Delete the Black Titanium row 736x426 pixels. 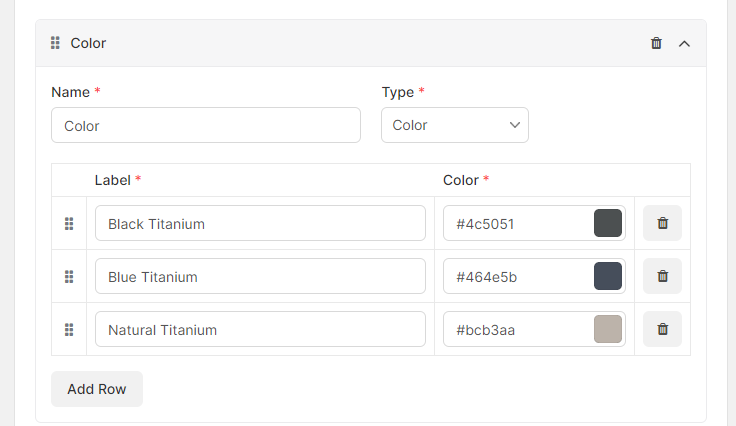point(662,223)
